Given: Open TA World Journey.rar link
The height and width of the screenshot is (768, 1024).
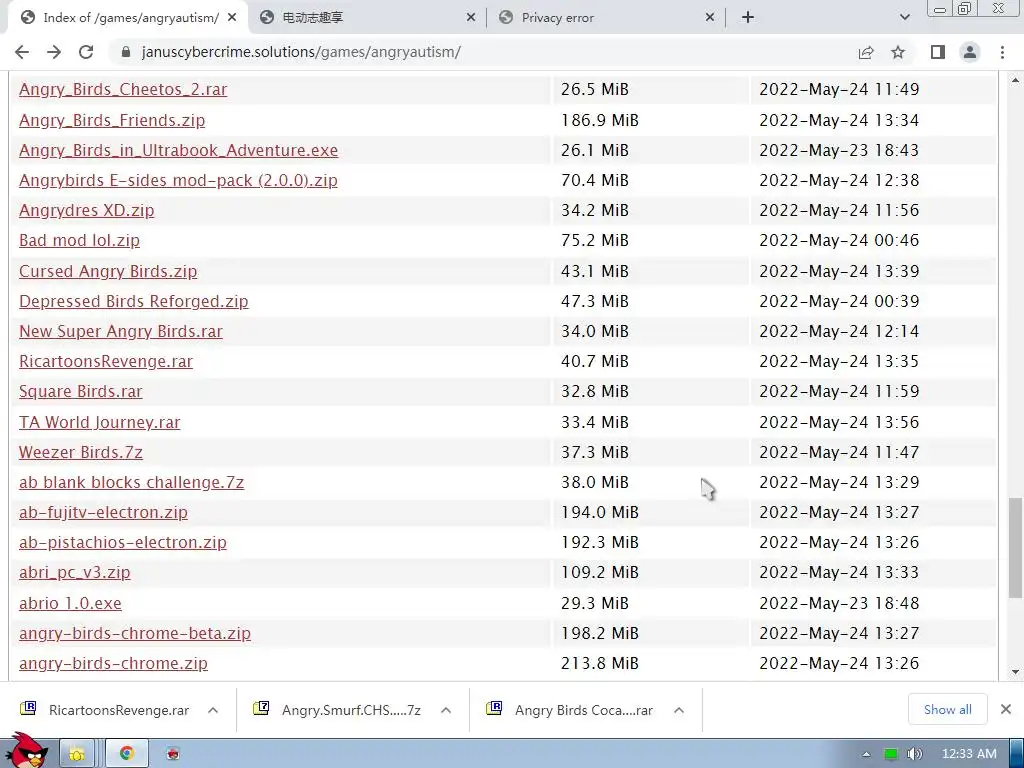Looking at the screenshot, I should 99,422.
